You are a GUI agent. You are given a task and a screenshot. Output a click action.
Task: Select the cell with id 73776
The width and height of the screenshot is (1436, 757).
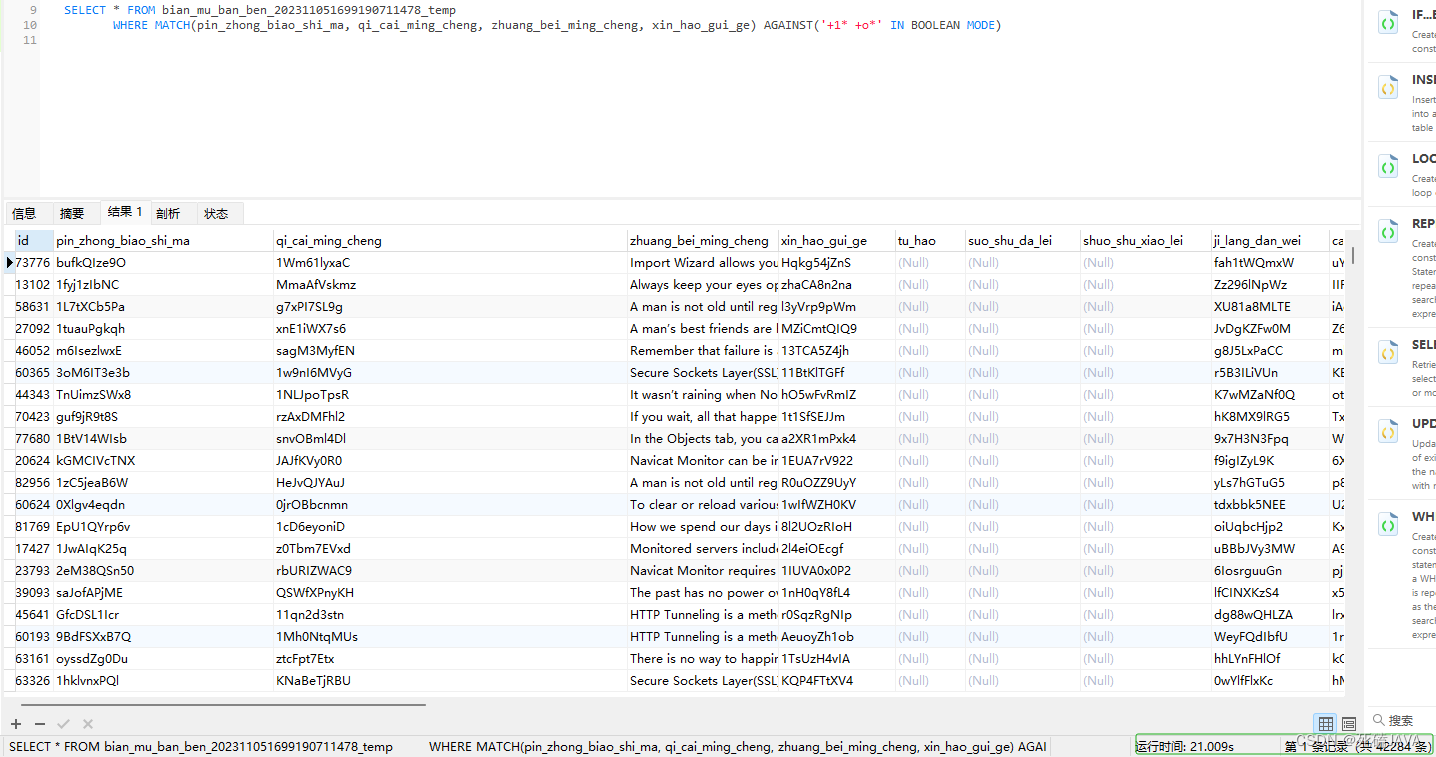coord(33,262)
